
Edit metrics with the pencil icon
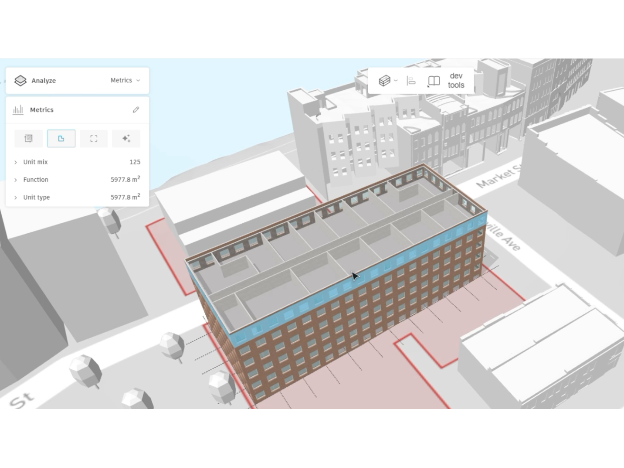point(136,110)
